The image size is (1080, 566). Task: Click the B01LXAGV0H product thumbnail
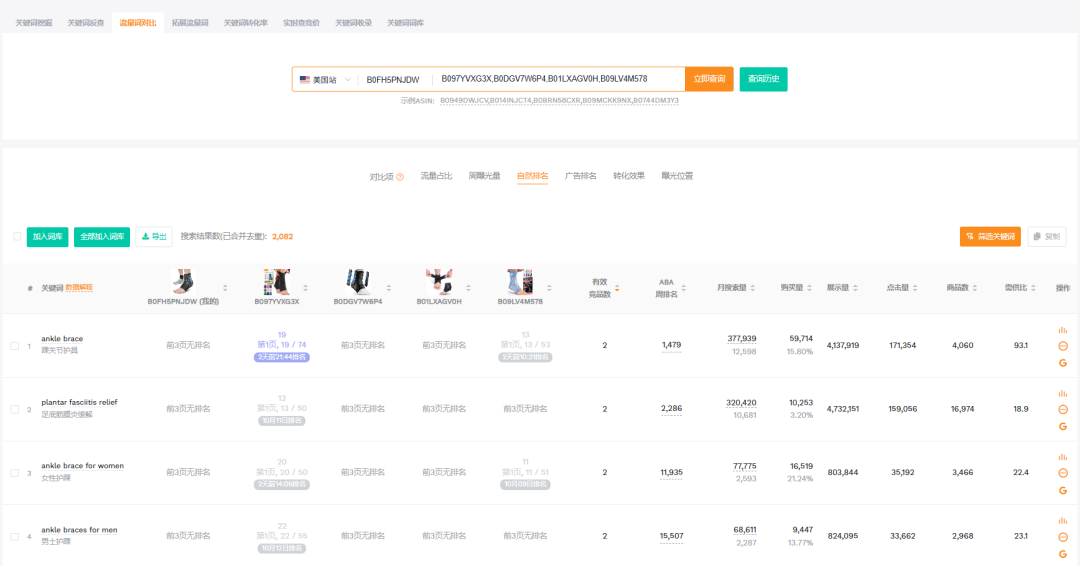439,282
